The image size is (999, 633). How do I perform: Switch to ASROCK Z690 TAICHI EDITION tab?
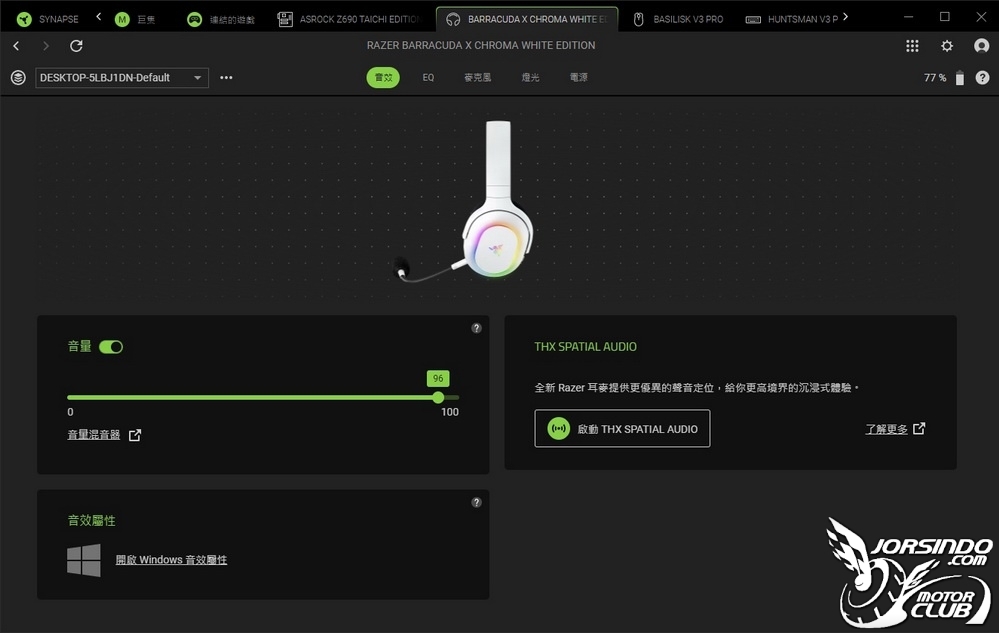coord(349,19)
